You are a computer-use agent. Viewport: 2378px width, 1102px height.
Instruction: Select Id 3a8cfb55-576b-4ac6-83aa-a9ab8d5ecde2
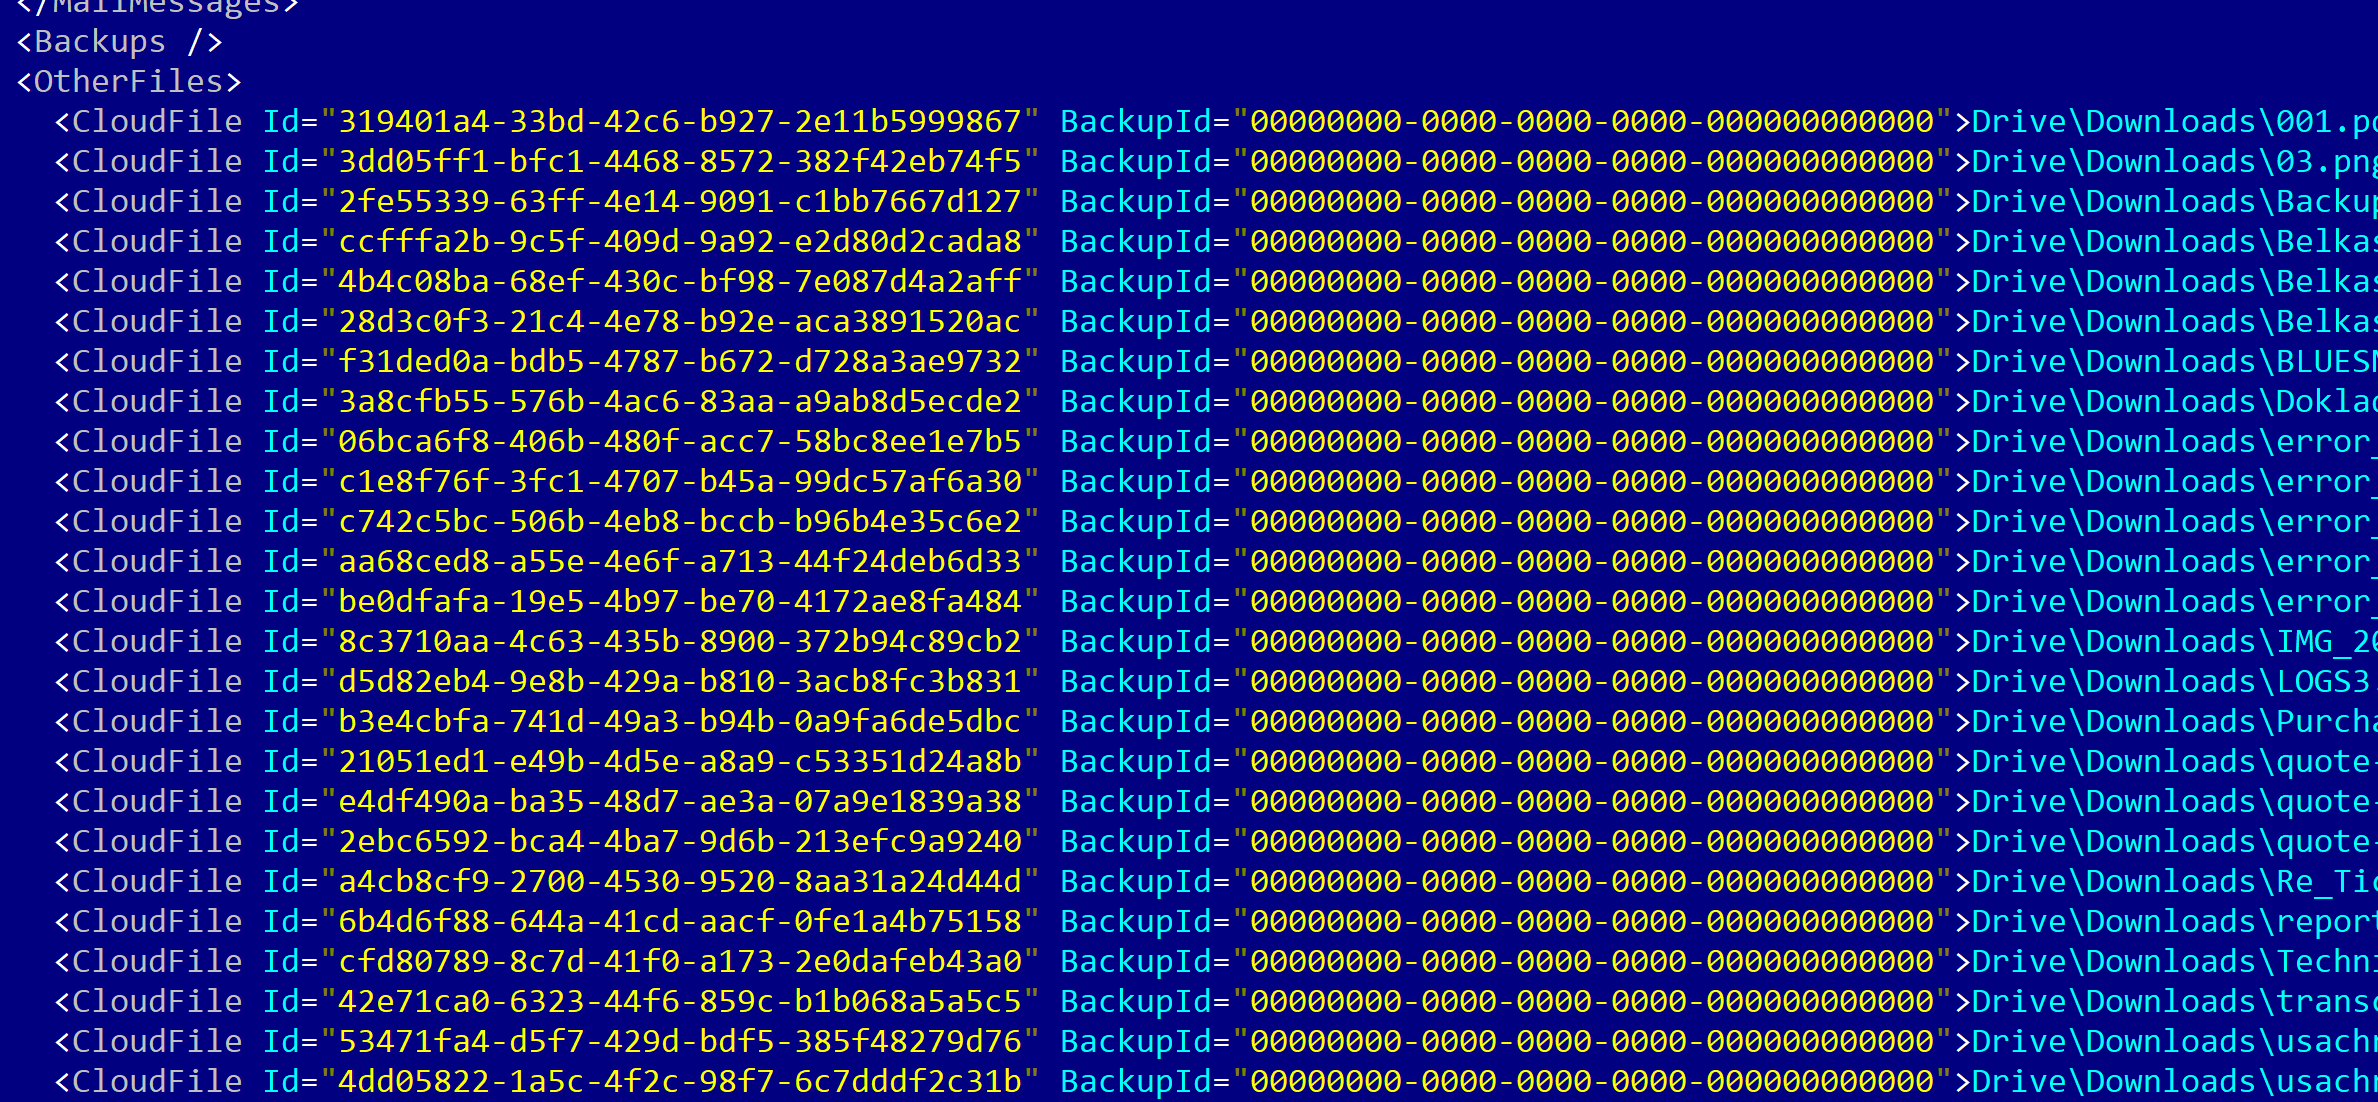[x=680, y=402]
